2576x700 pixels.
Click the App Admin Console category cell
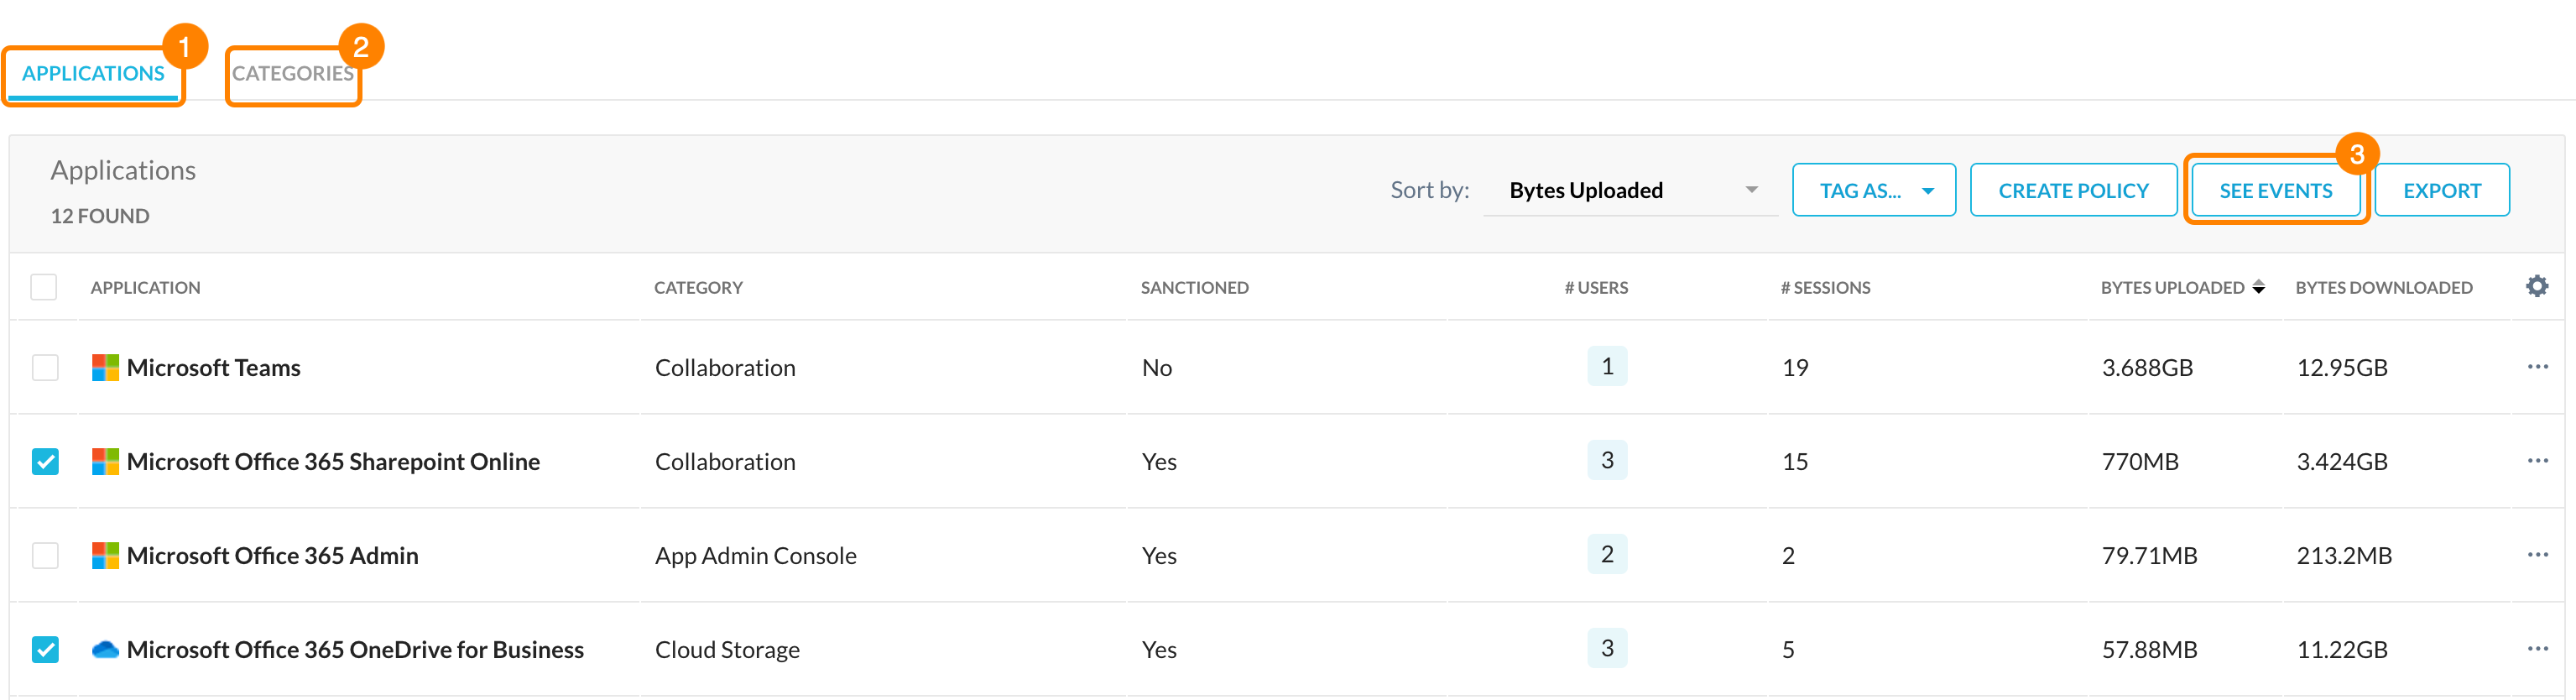(756, 556)
